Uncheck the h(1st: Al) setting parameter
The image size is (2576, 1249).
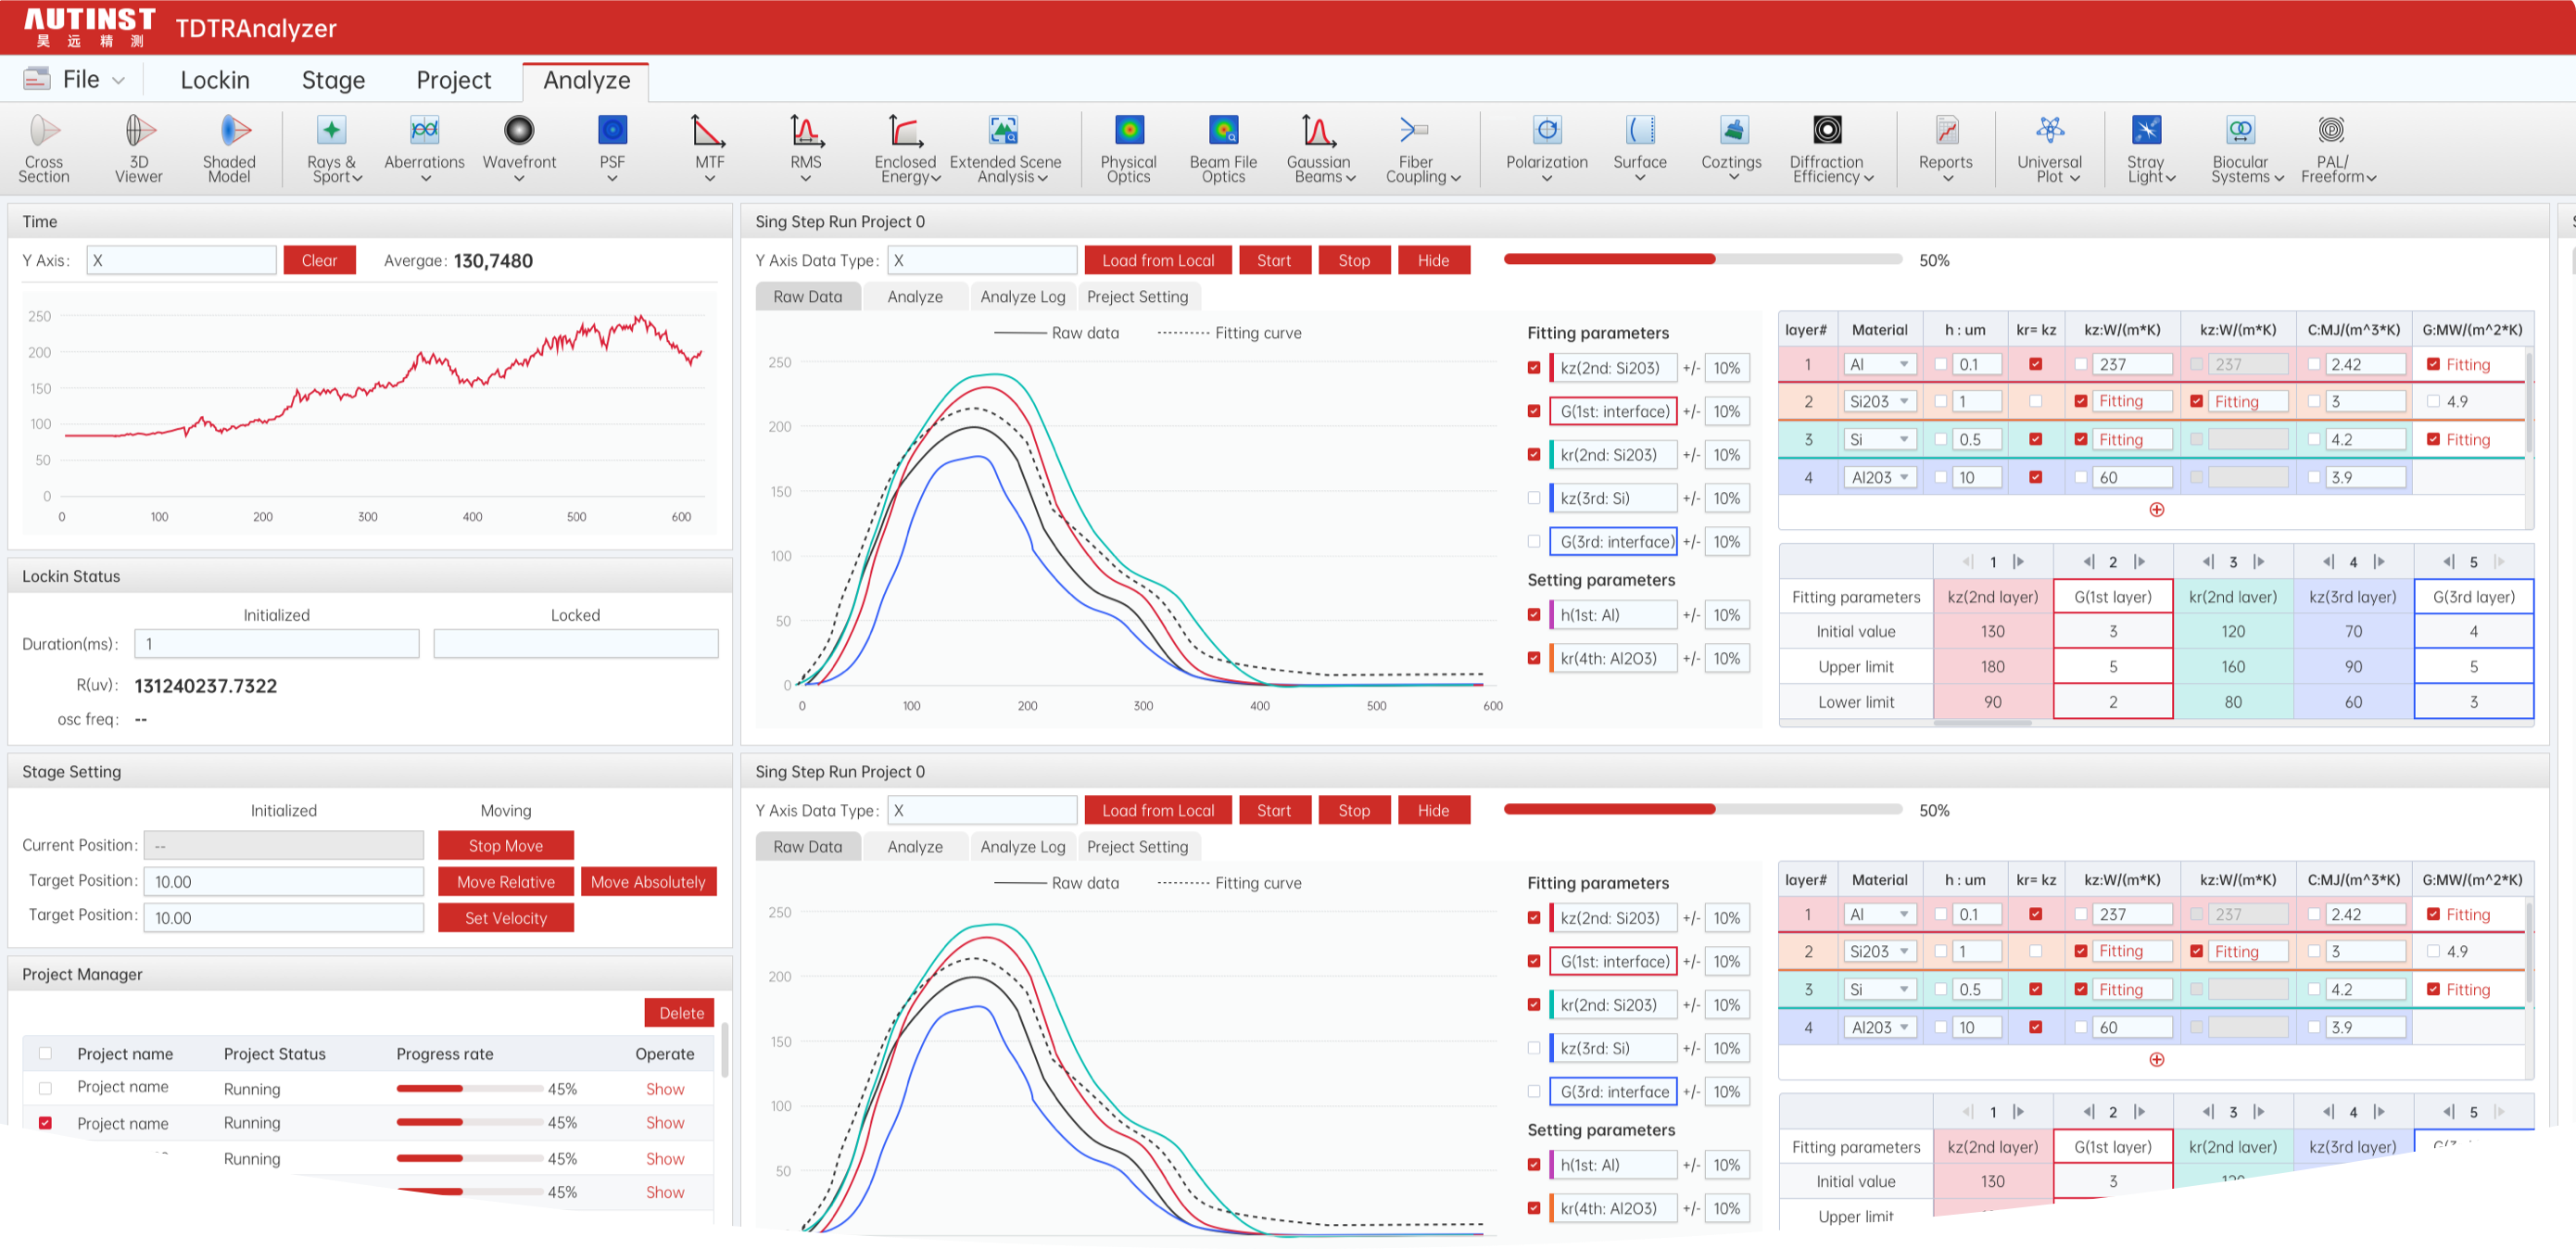coord(1534,615)
